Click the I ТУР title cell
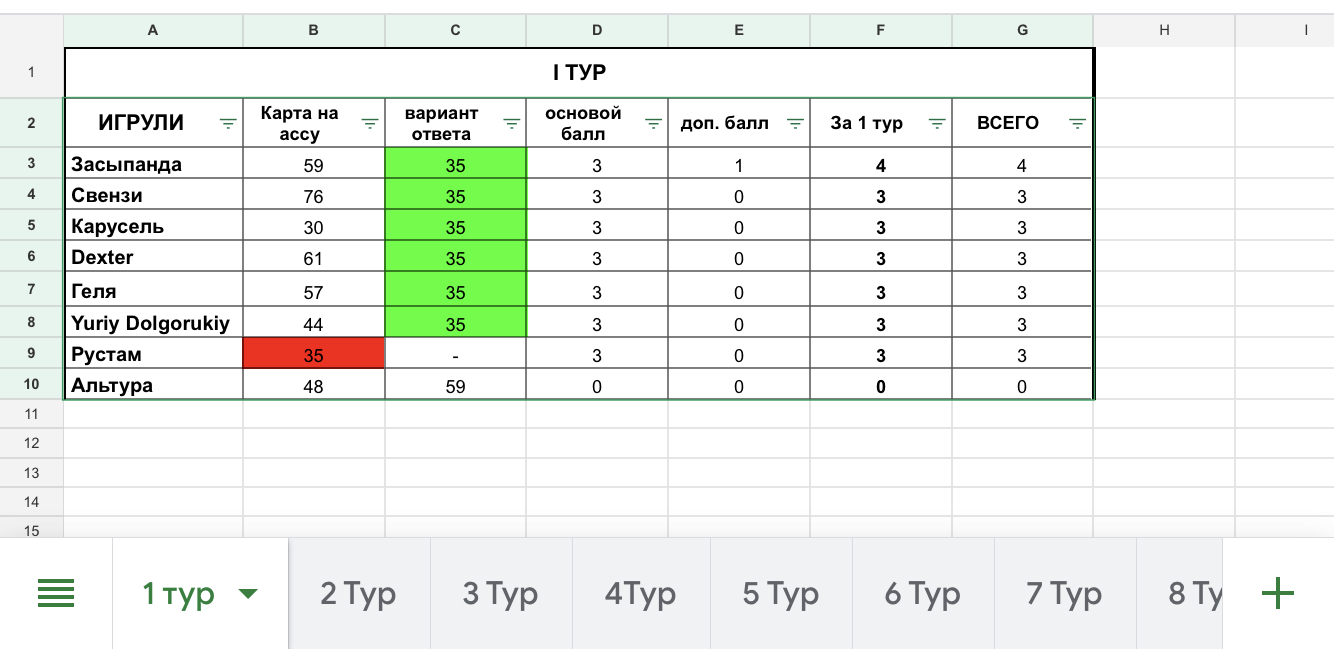Image resolution: width=1334 pixels, height=649 pixels. point(579,72)
